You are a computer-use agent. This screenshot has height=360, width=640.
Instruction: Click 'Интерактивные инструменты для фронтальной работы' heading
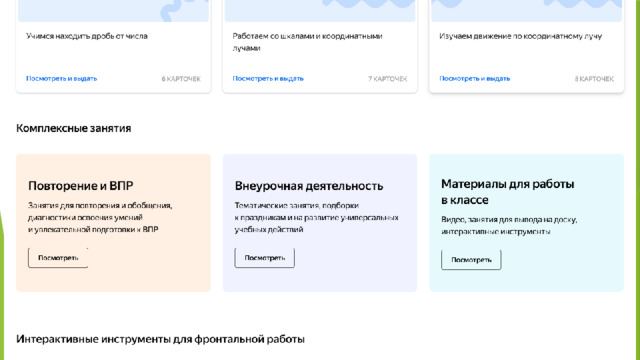[x=160, y=339]
